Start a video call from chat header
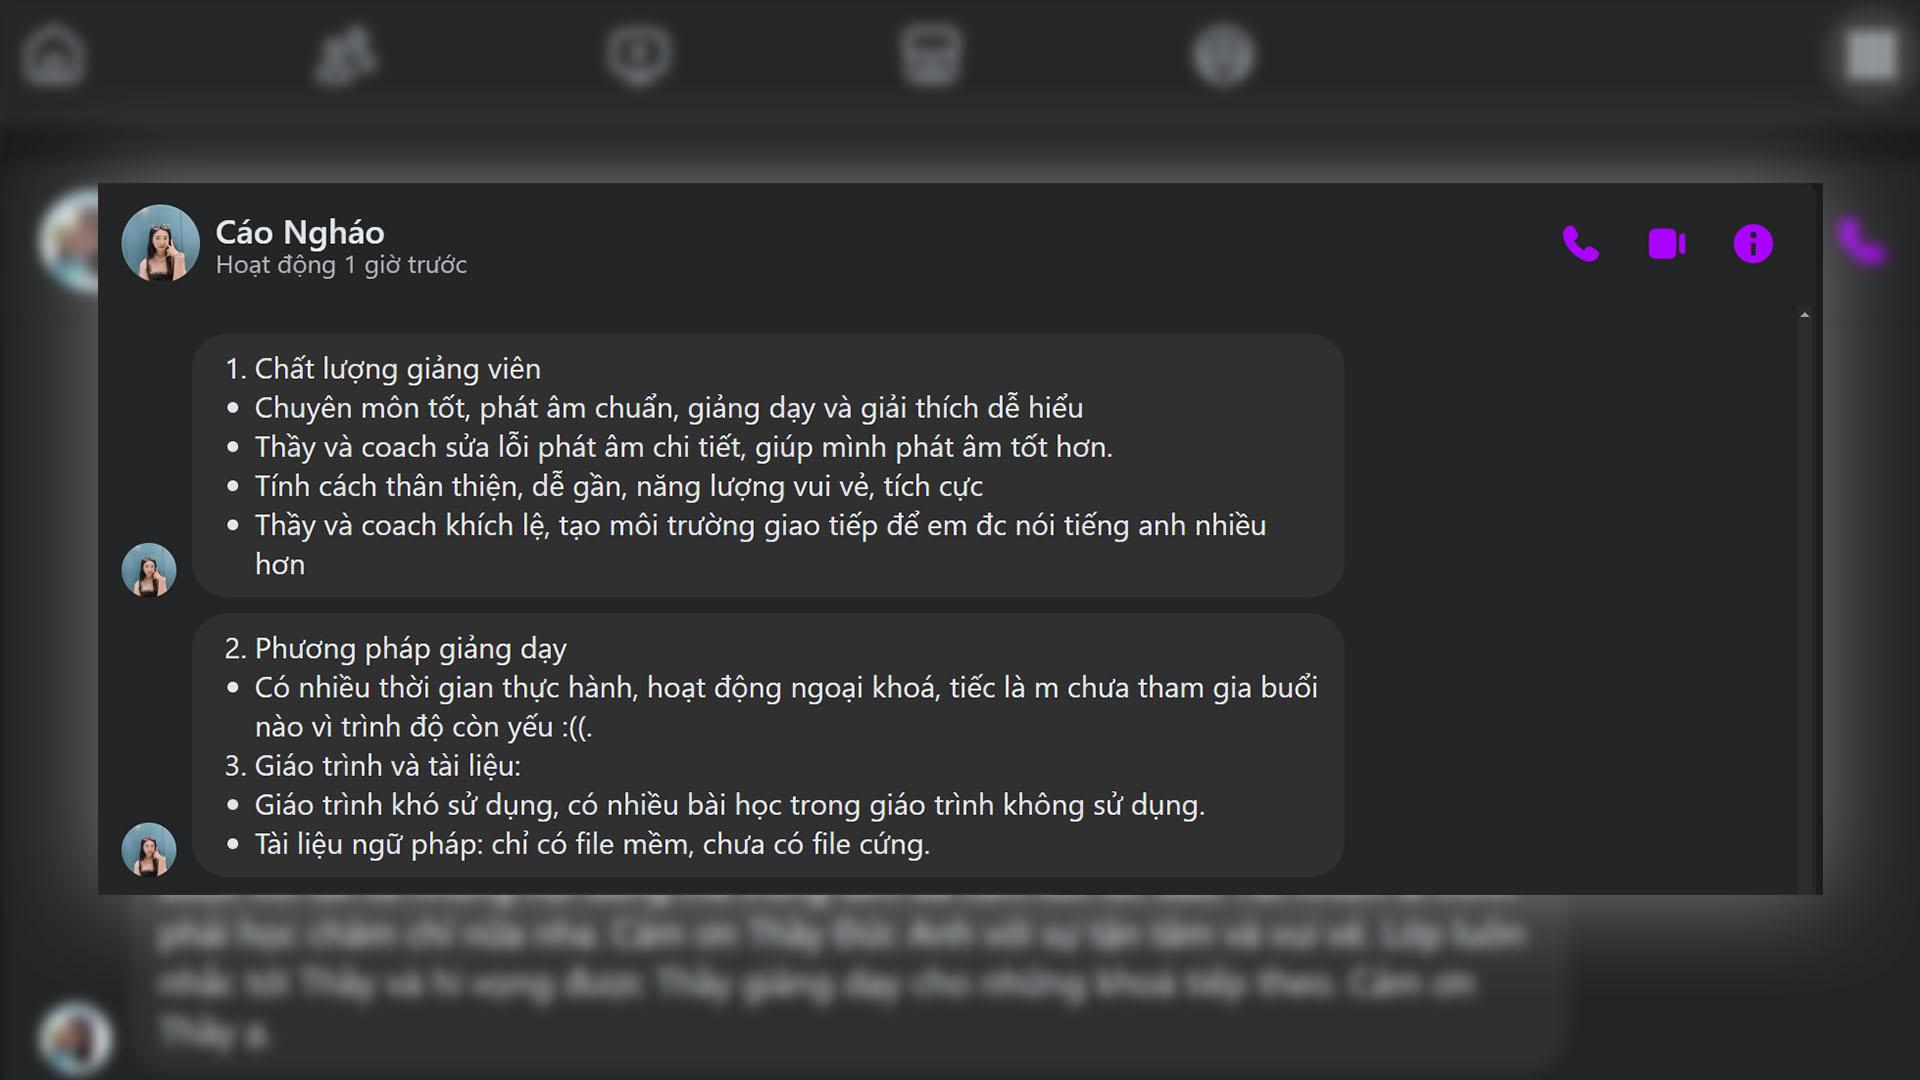This screenshot has height=1080, width=1920. point(1667,244)
